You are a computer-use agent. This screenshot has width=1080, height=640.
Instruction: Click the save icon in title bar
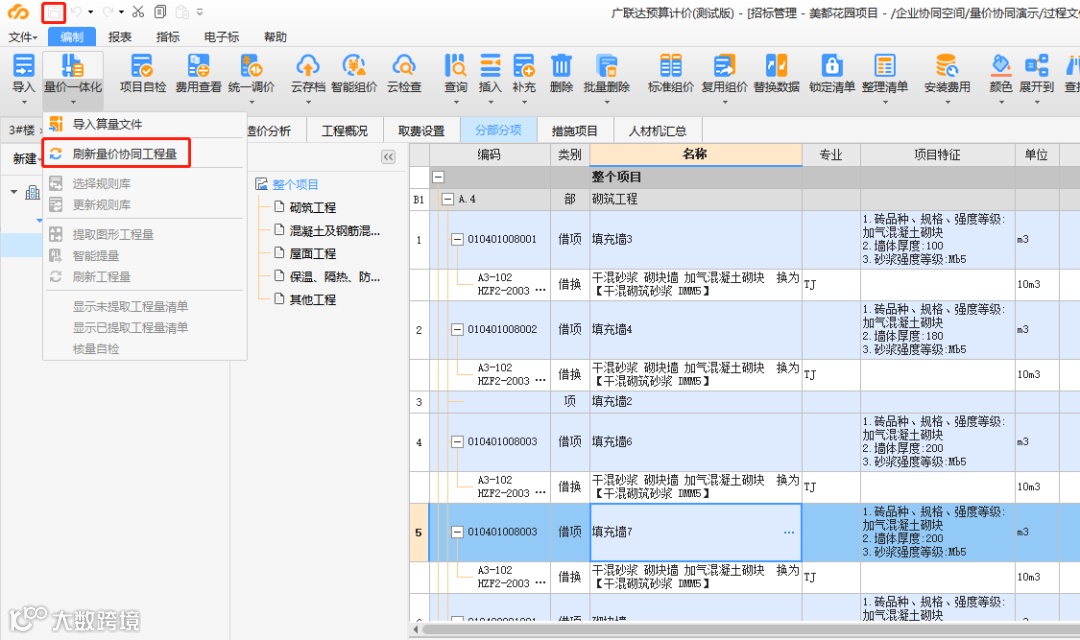54,12
